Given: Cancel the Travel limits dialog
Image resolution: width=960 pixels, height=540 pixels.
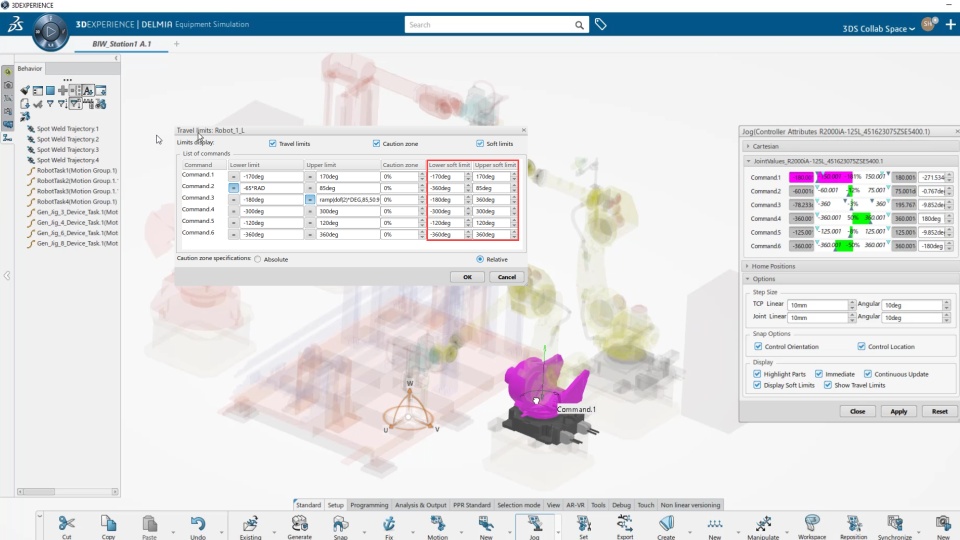Looking at the screenshot, I should pyautogui.click(x=506, y=277).
